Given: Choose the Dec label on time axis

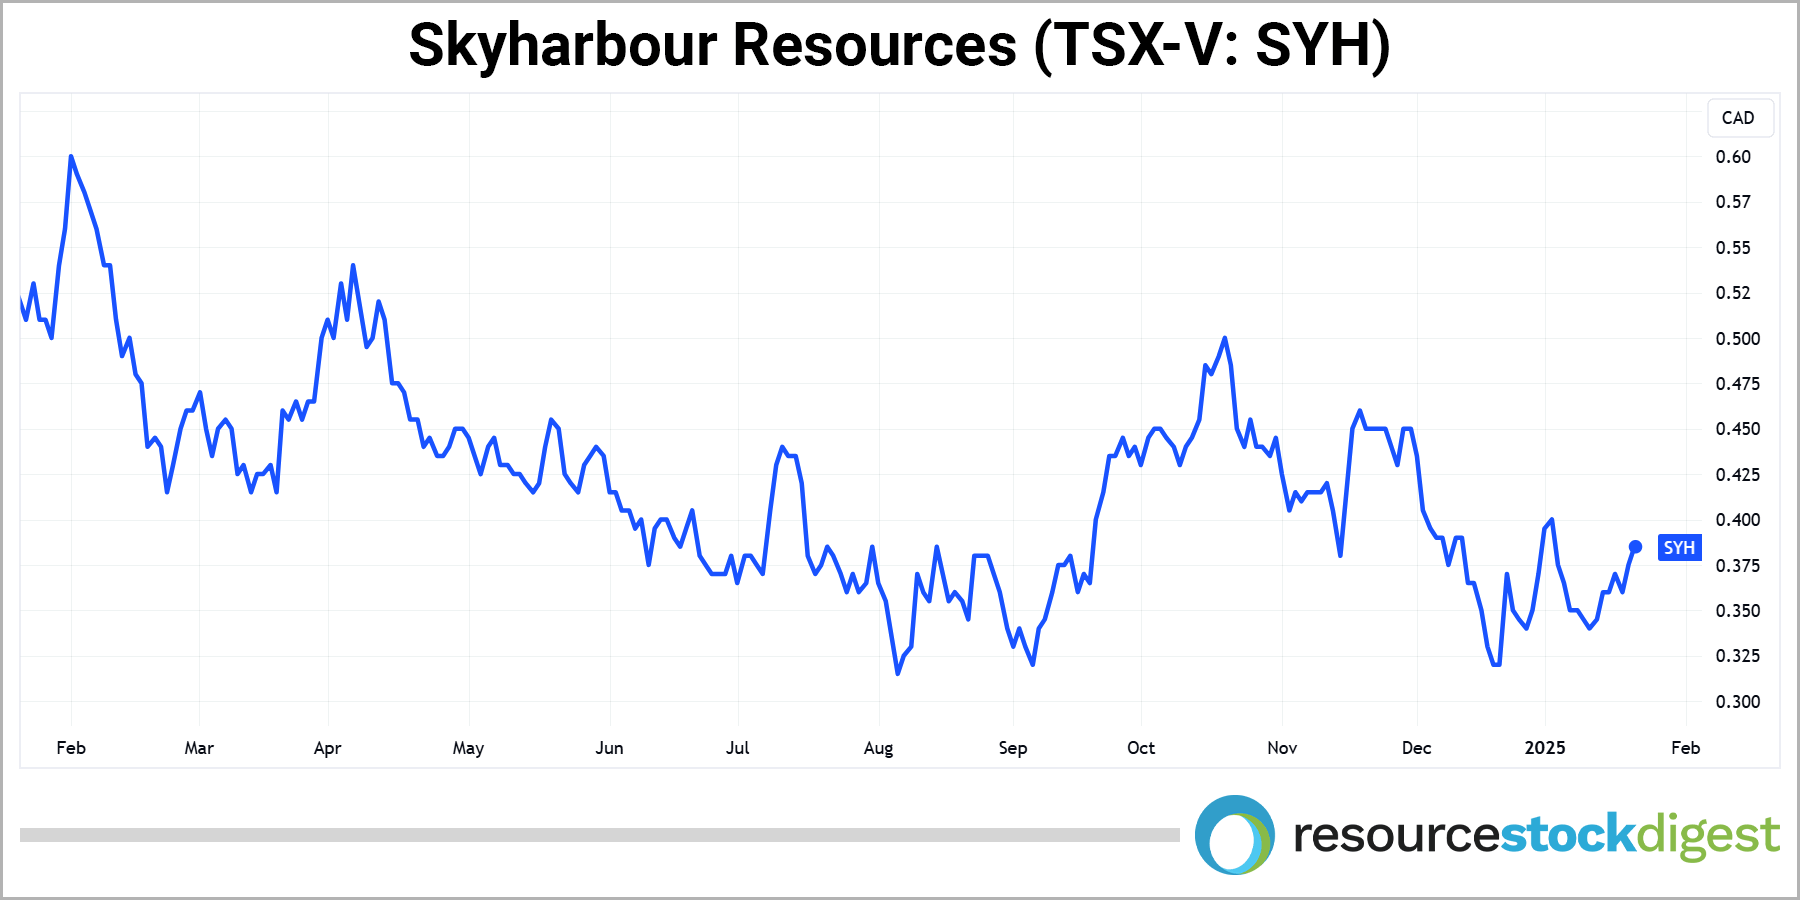Looking at the screenshot, I should coord(1416,748).
